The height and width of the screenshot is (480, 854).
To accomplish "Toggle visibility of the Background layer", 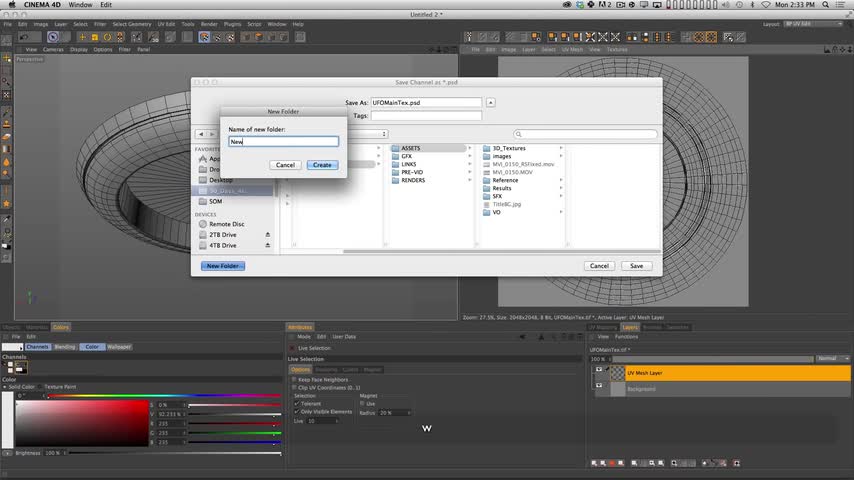I will tap(599, 386).
